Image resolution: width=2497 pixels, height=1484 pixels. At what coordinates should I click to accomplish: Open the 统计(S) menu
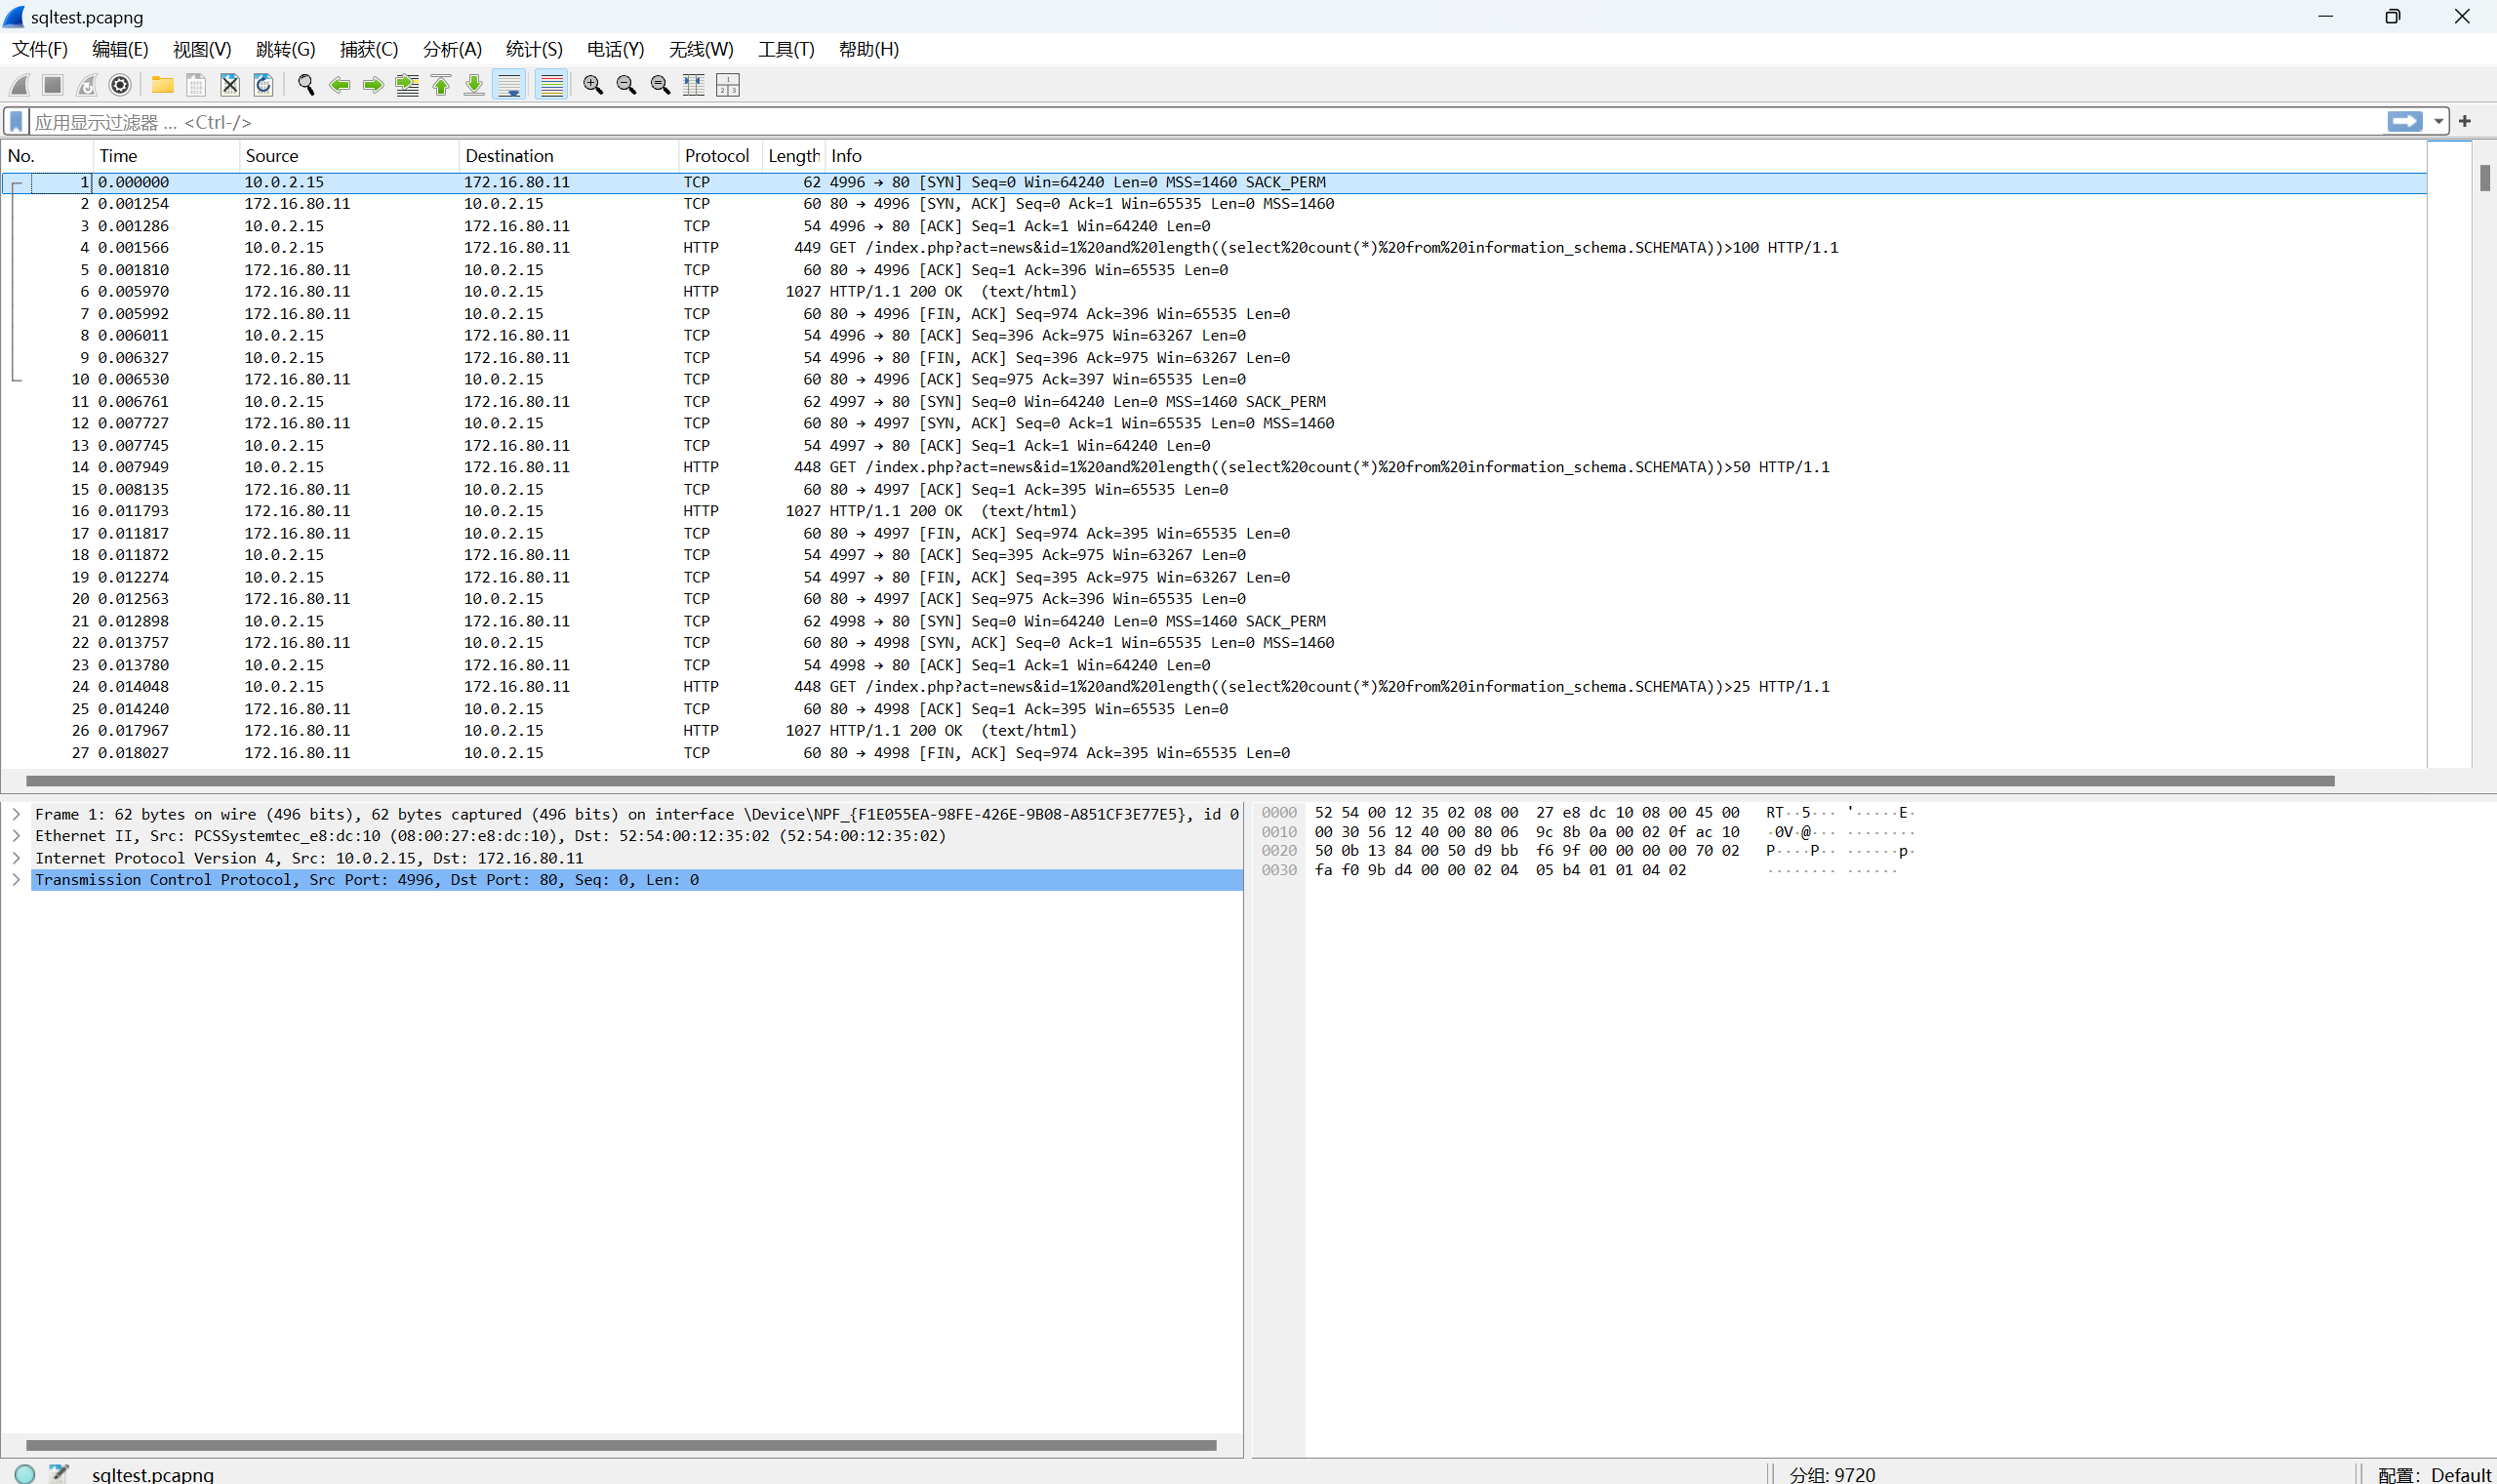point(534,49)
